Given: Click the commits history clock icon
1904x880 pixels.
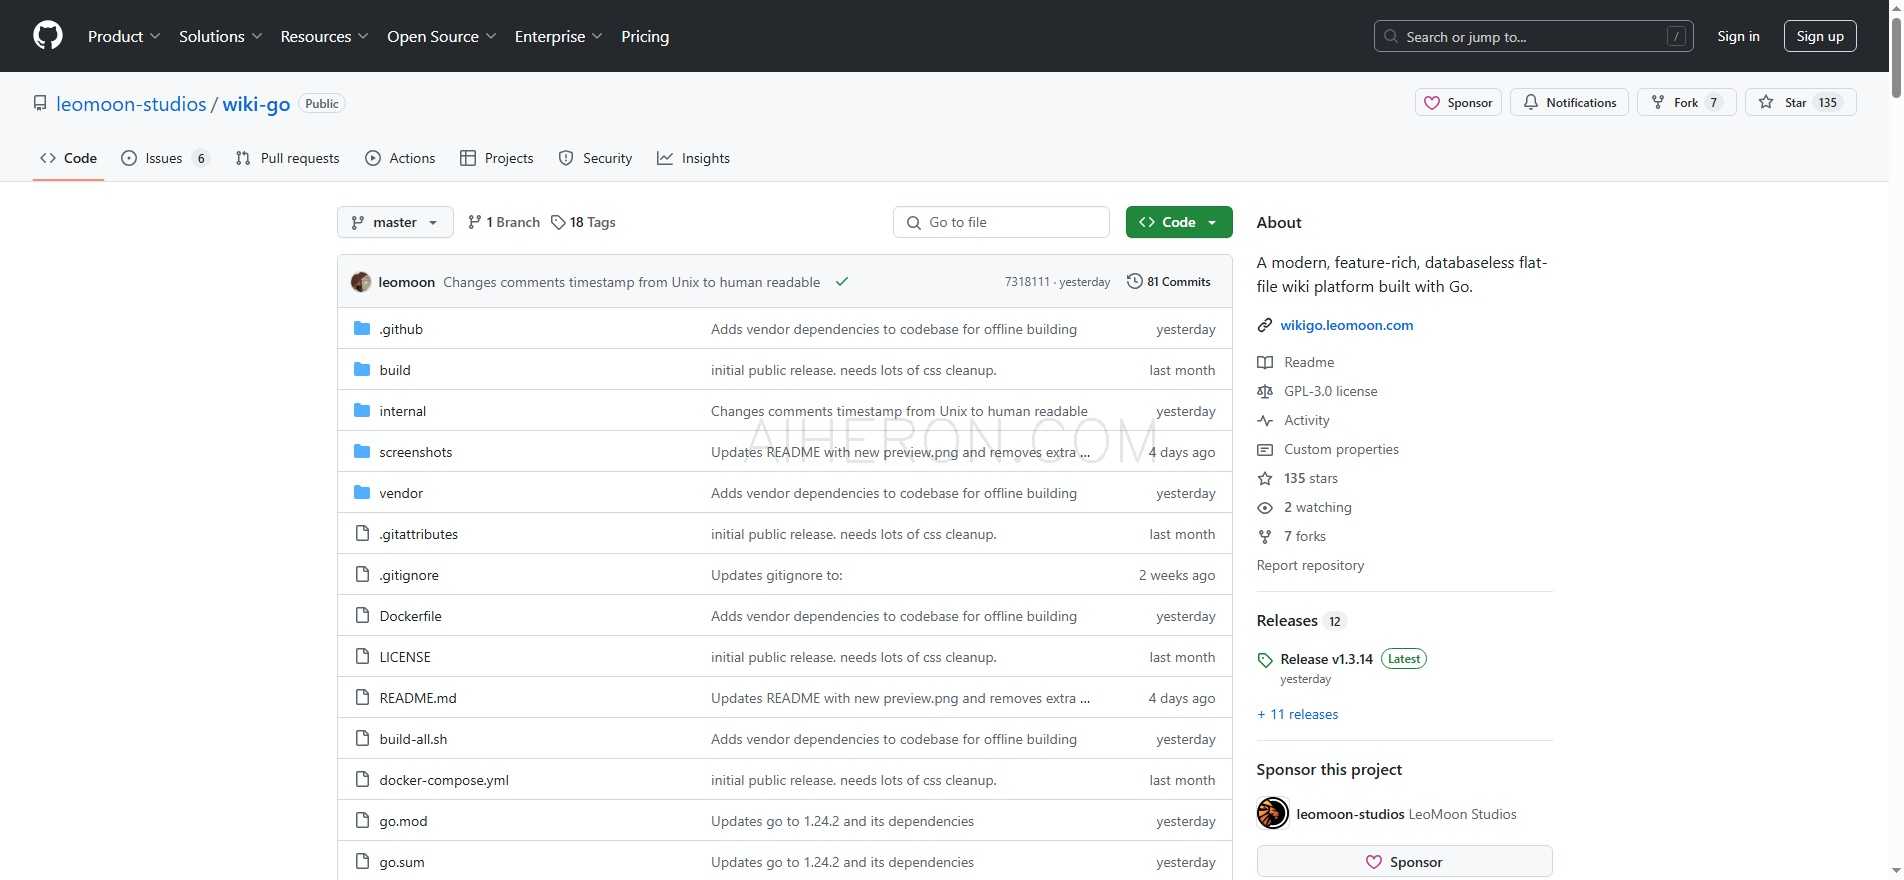Looking at the screenshot, I should tap(1134, 281).
